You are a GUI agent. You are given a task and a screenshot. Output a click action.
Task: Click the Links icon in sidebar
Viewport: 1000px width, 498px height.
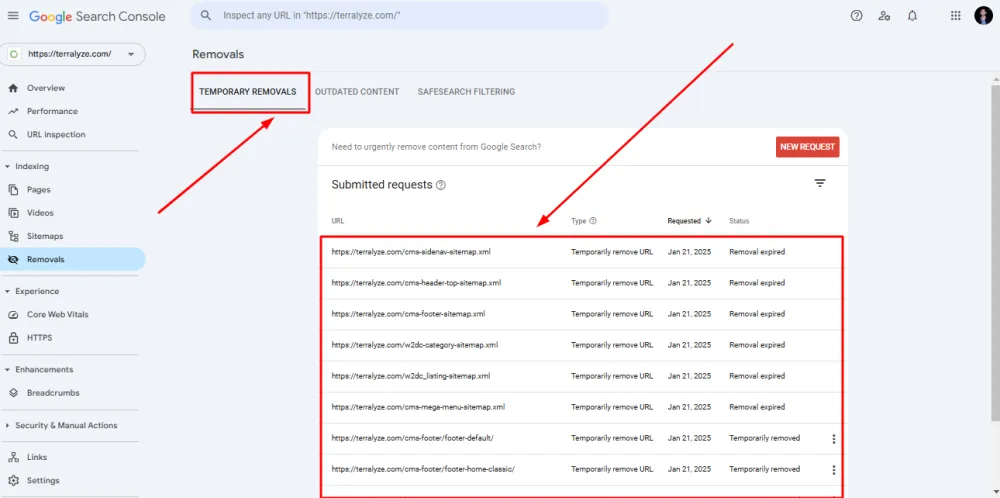13,457
